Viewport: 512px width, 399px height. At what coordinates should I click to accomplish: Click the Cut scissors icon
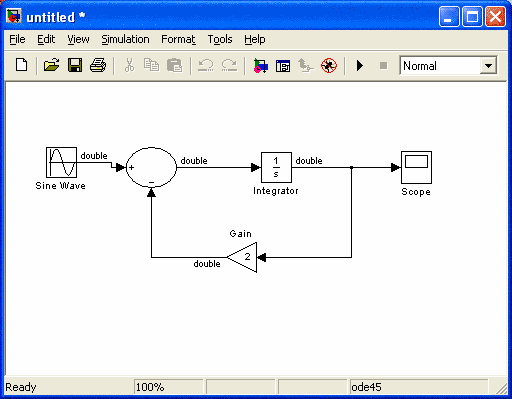129,65
